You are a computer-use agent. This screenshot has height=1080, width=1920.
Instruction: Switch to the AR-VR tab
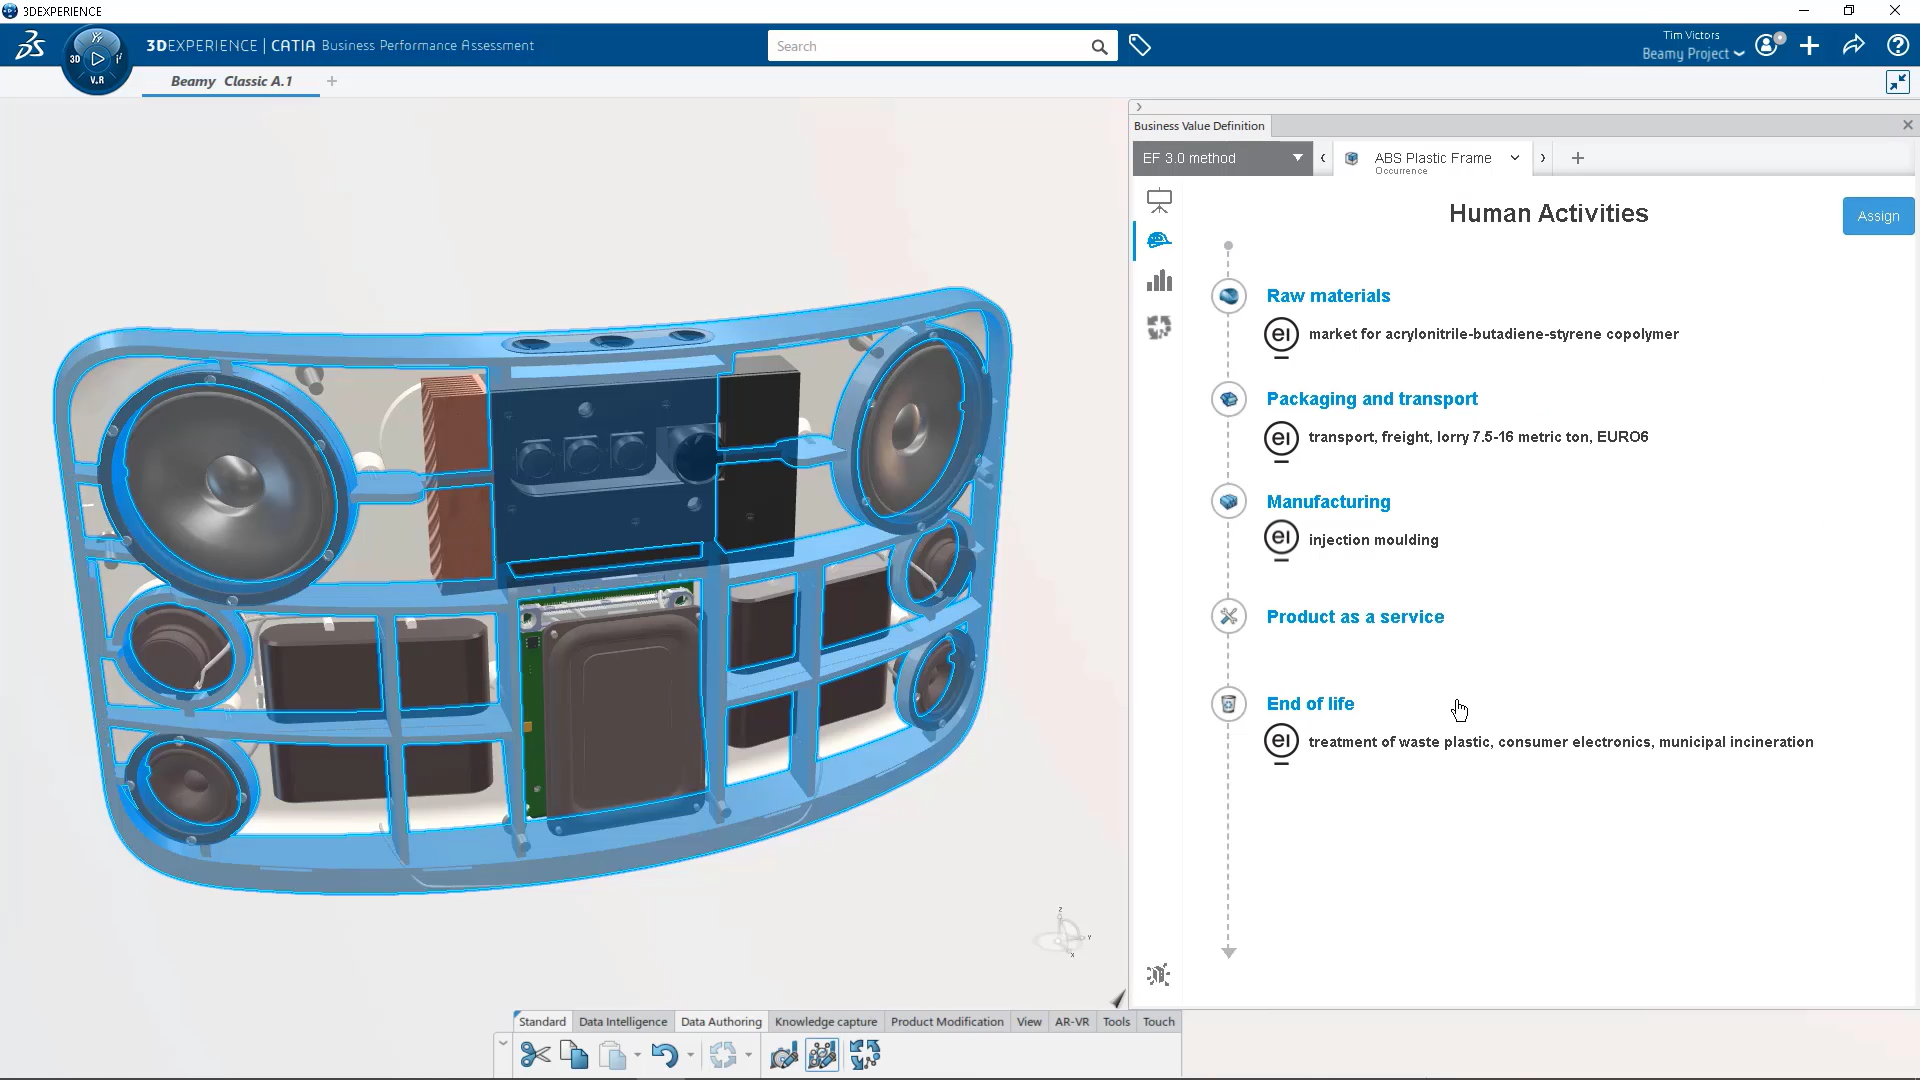coord(1071,1021)
